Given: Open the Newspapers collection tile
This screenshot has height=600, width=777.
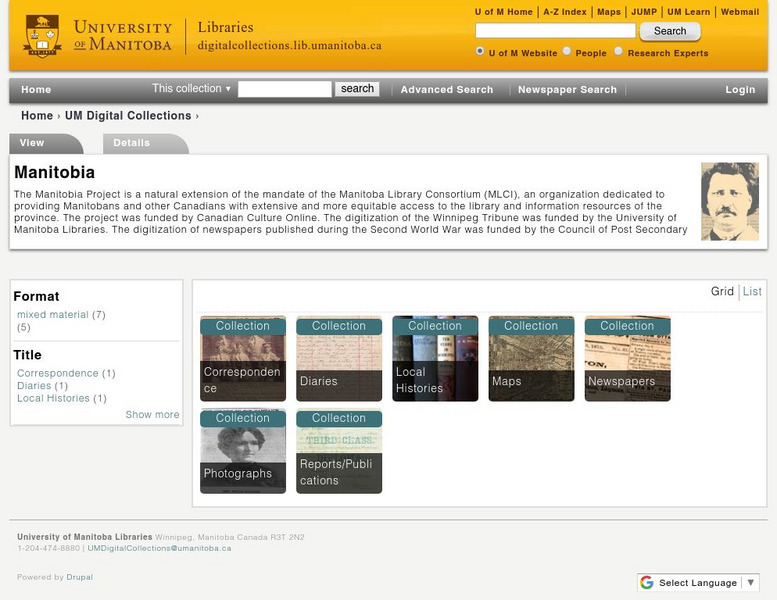Looking at the screenshot, I should pyautogui.click(x=627, y=358).
